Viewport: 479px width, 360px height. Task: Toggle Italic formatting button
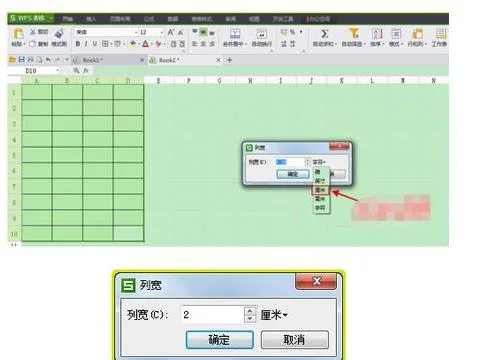(x=86, y=44)
